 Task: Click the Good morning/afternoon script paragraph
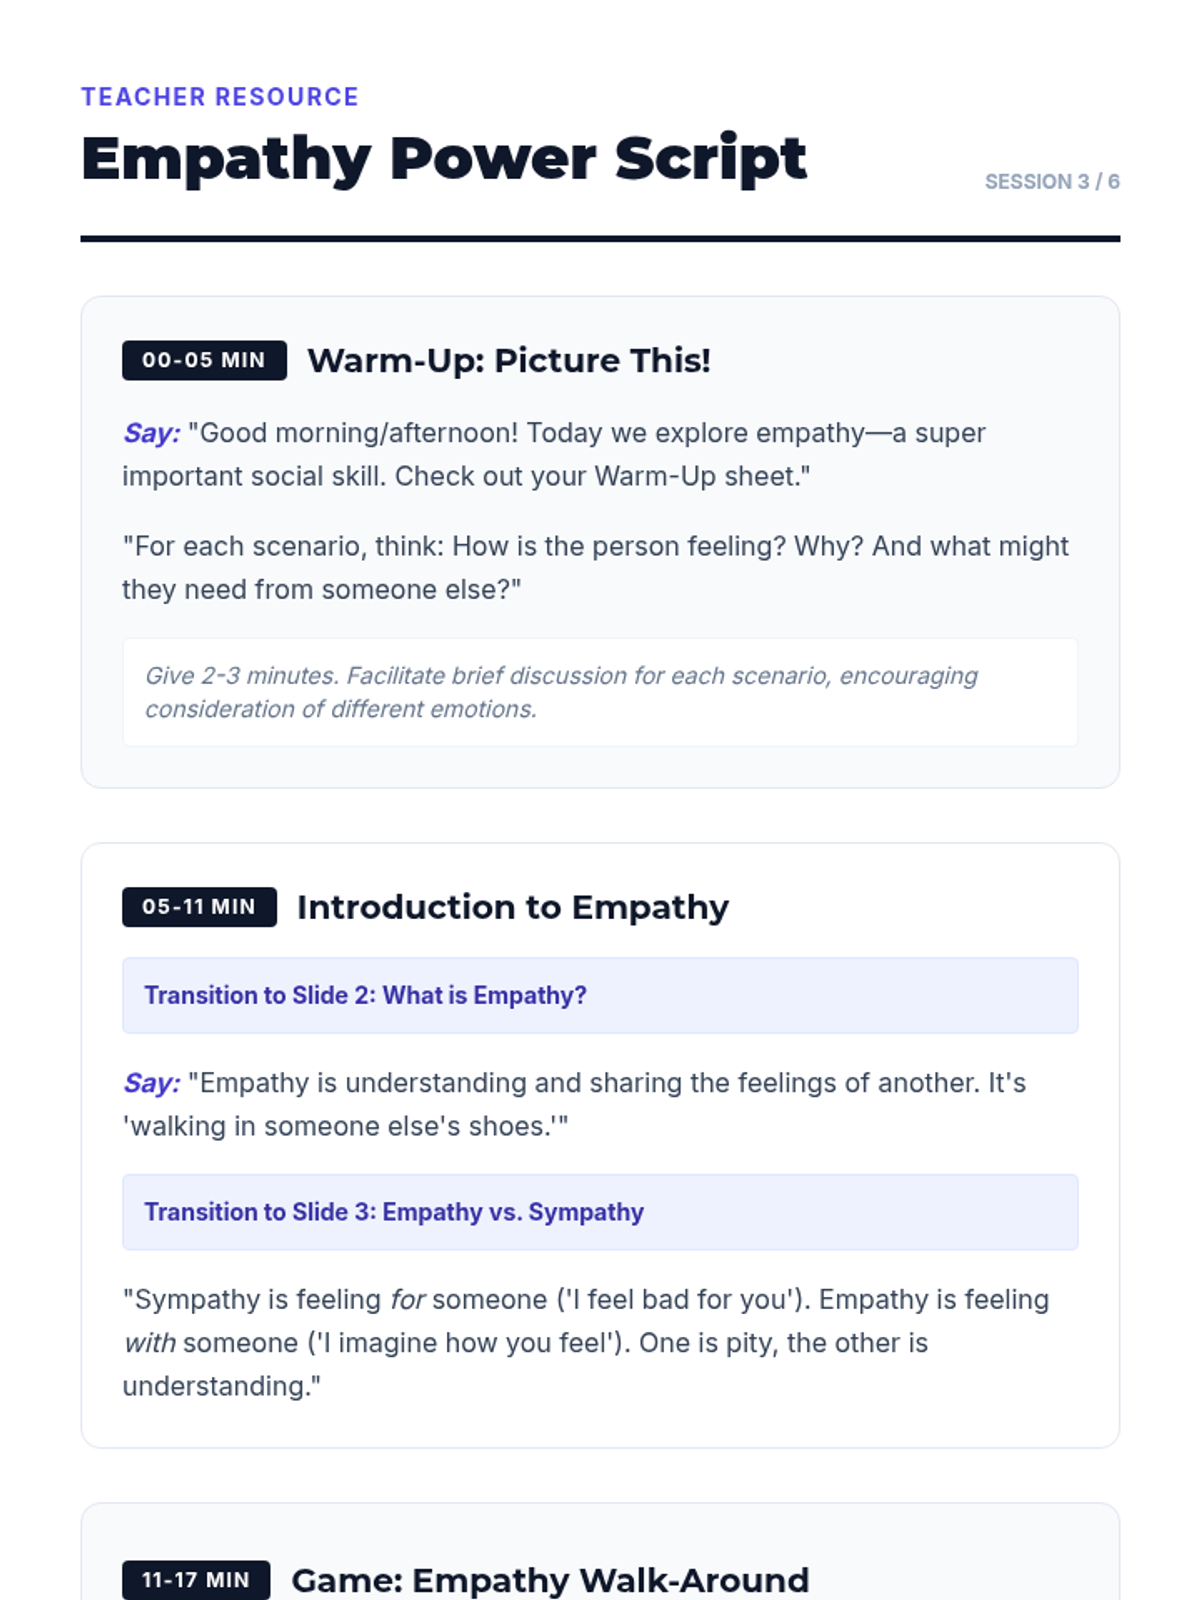pos(554,454)
